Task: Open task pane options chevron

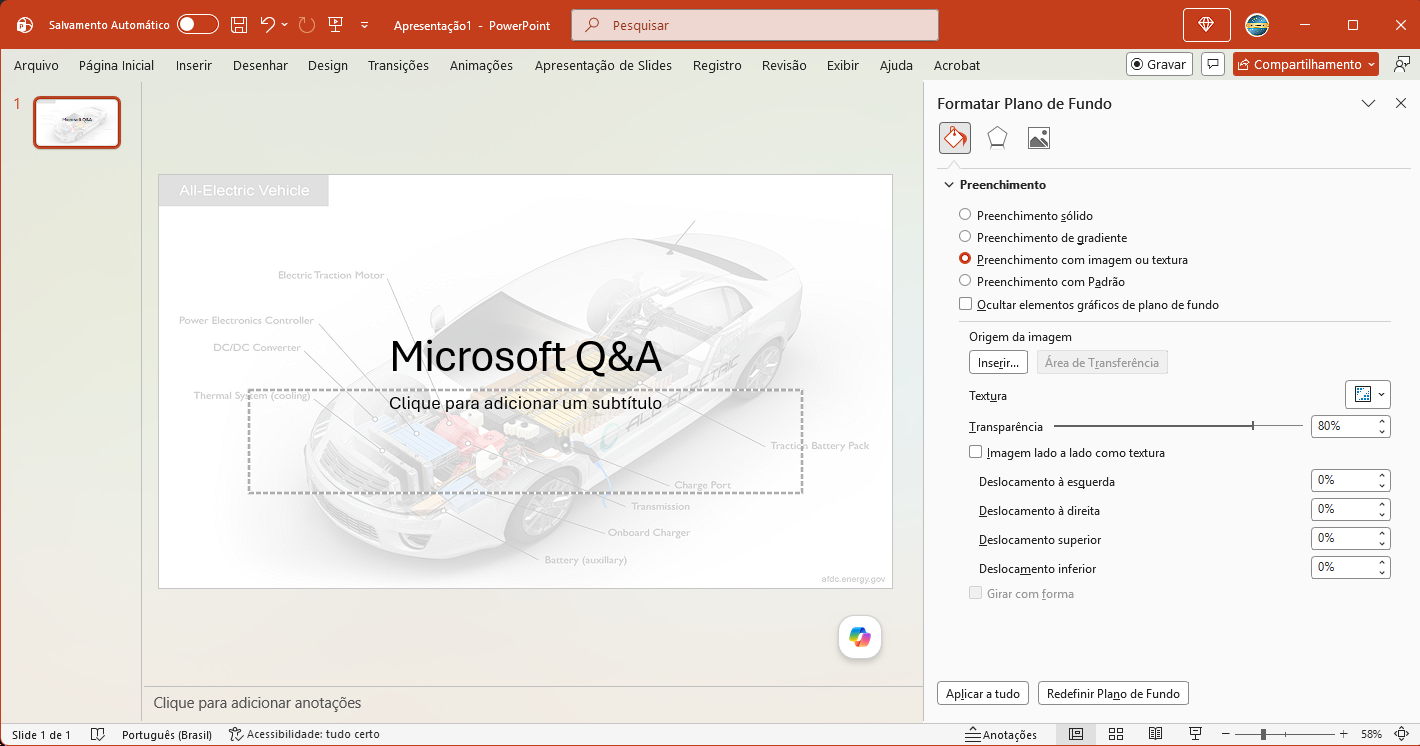Action: click(1369, 103)
